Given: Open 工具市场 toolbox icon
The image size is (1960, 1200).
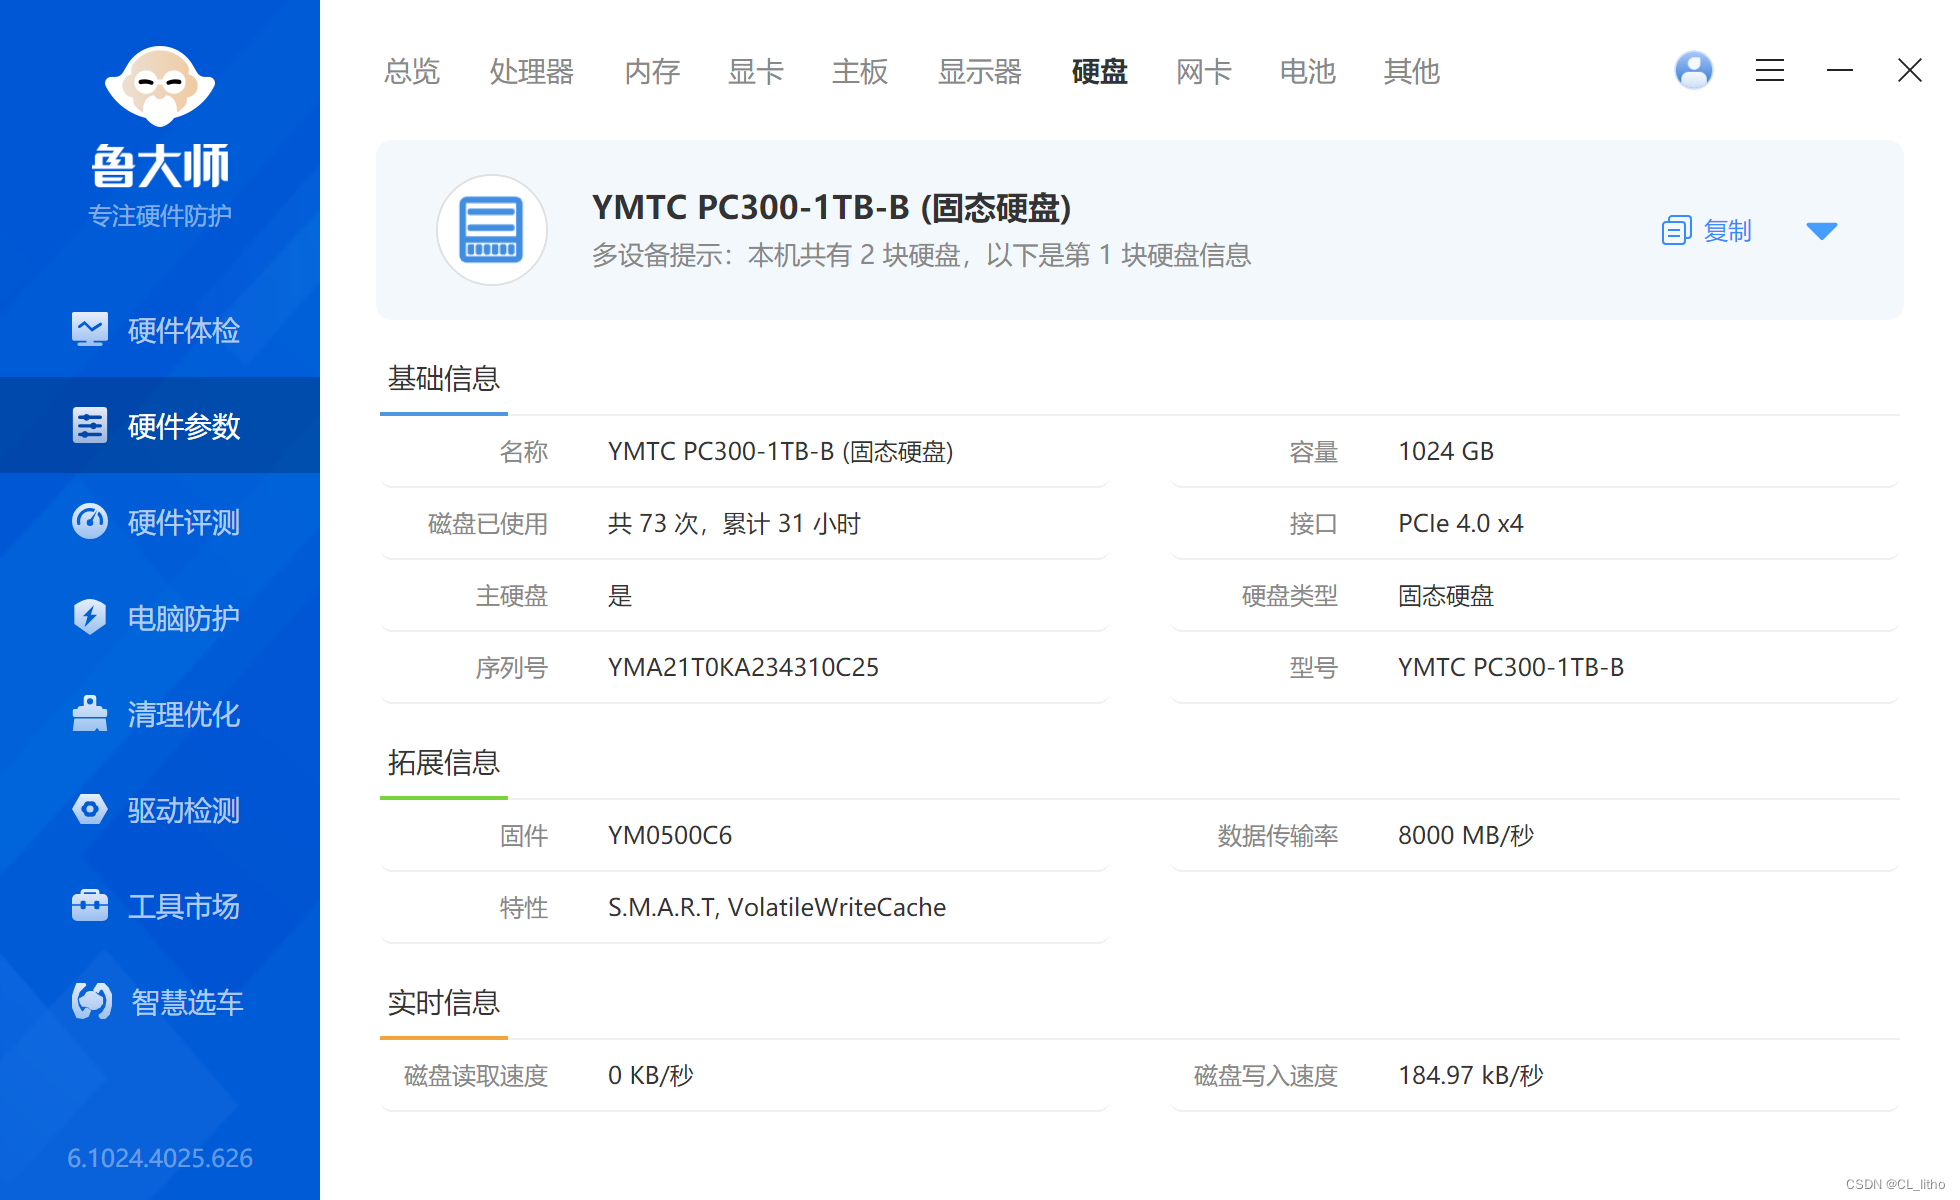Looking at the screenshot, I should [x=90, y=905].
